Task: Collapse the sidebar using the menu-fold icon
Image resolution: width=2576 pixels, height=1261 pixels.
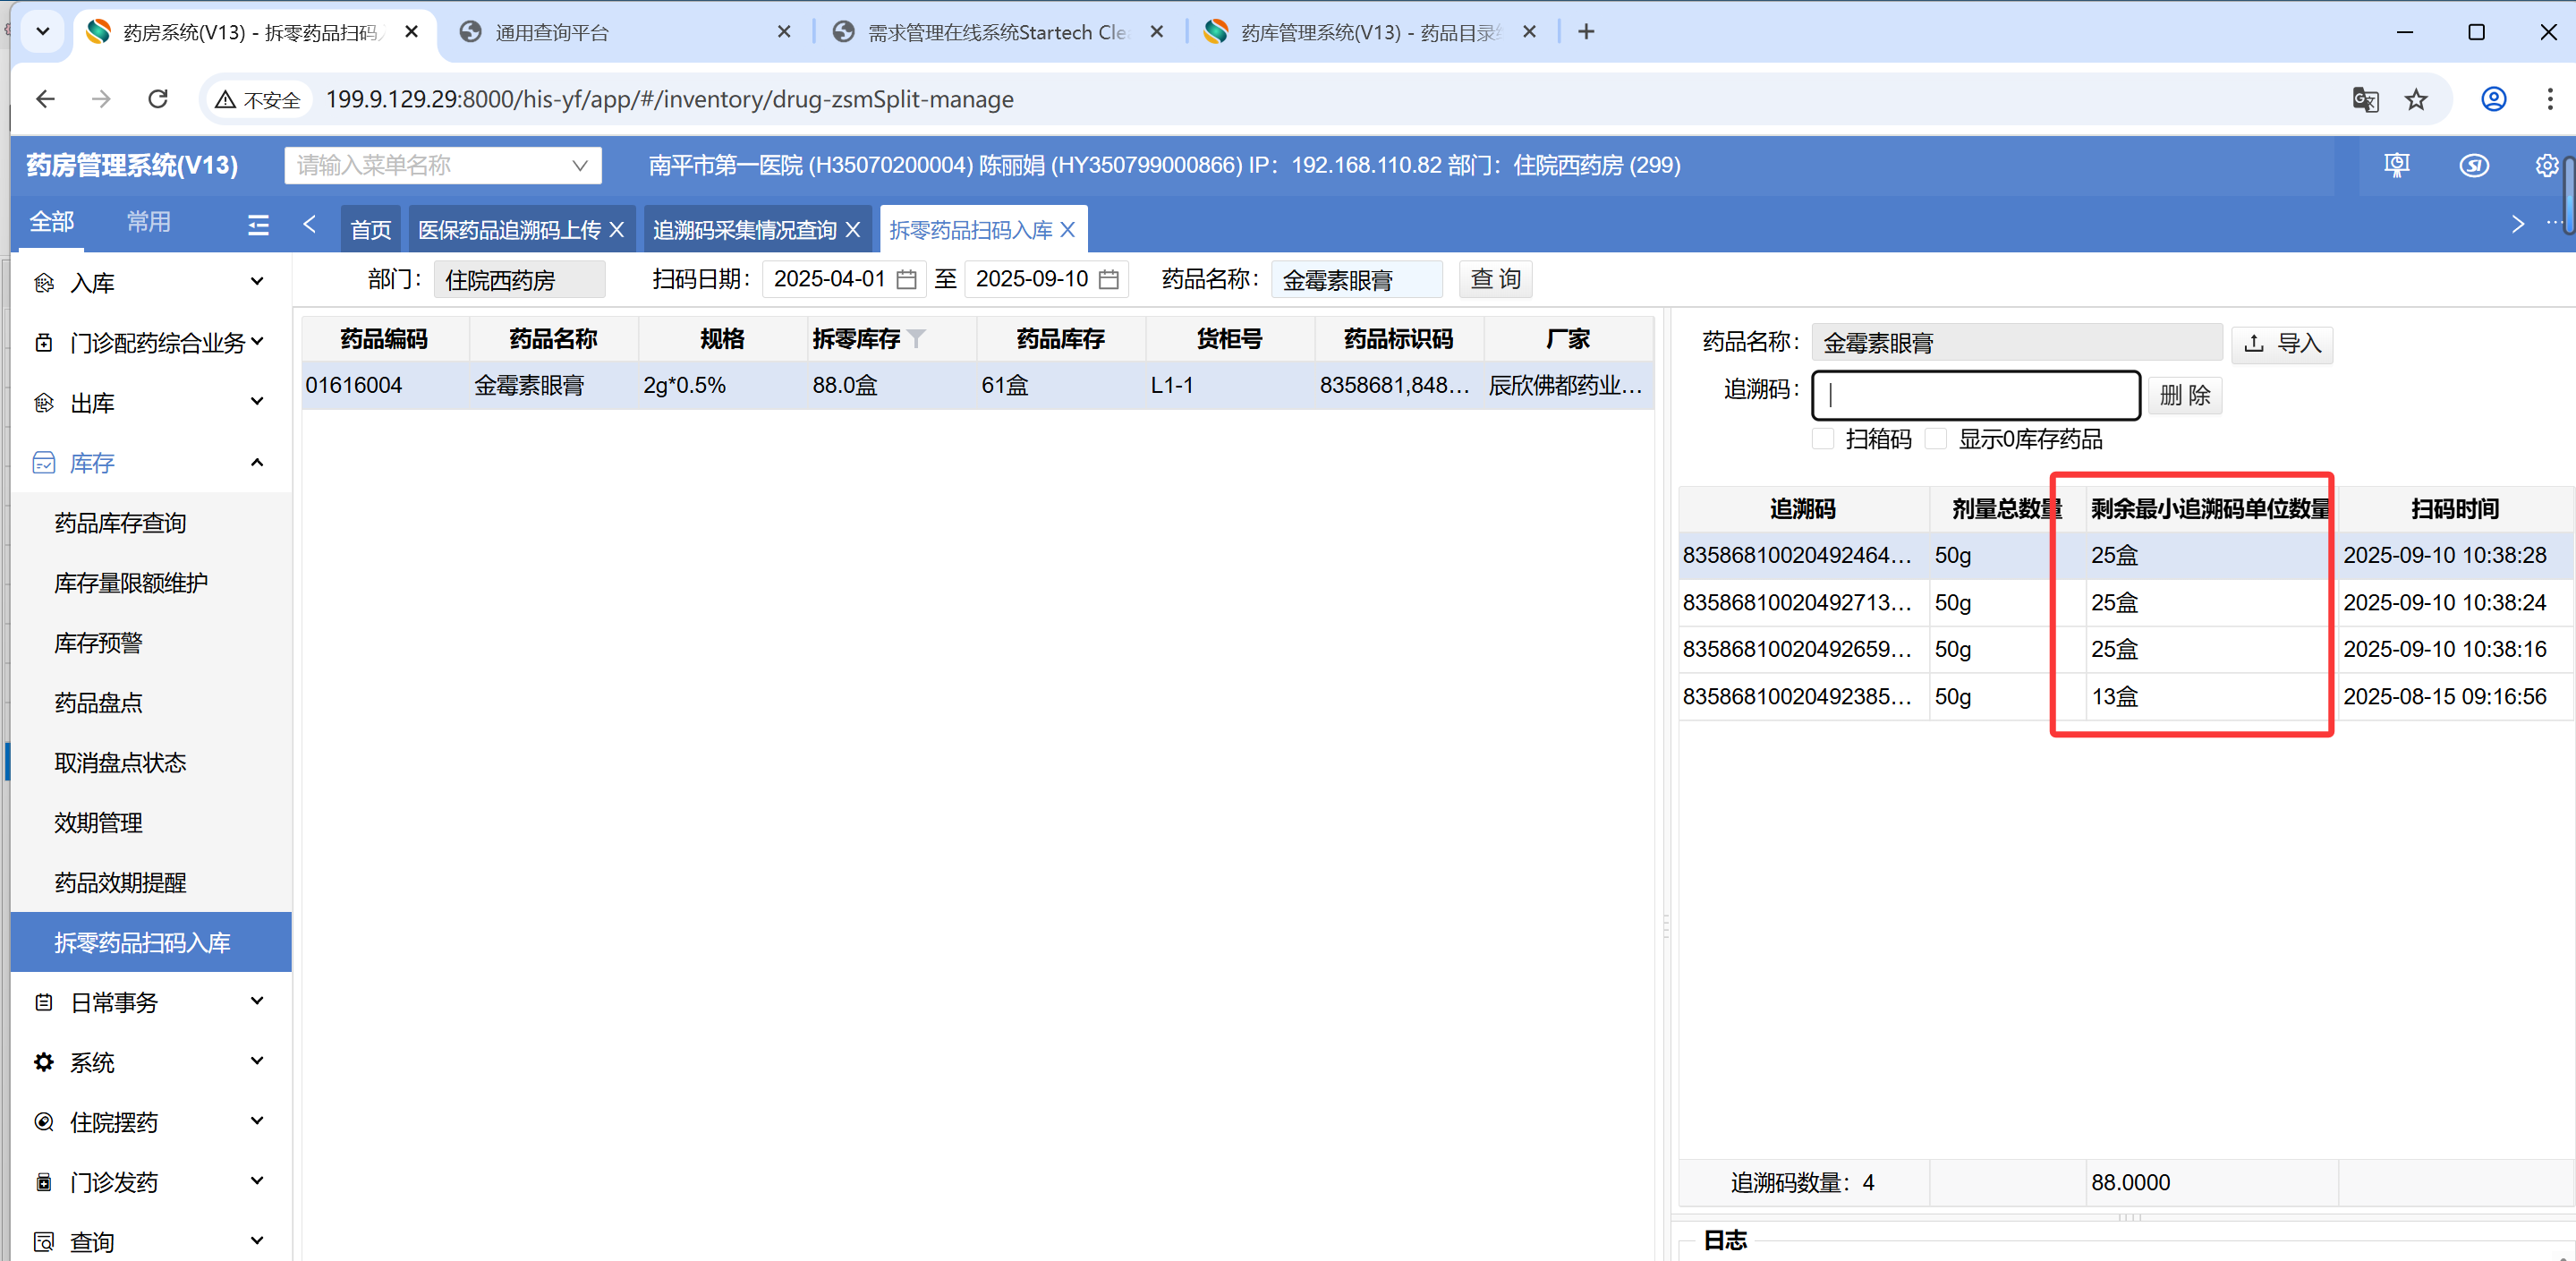Action: coord(258,225)
